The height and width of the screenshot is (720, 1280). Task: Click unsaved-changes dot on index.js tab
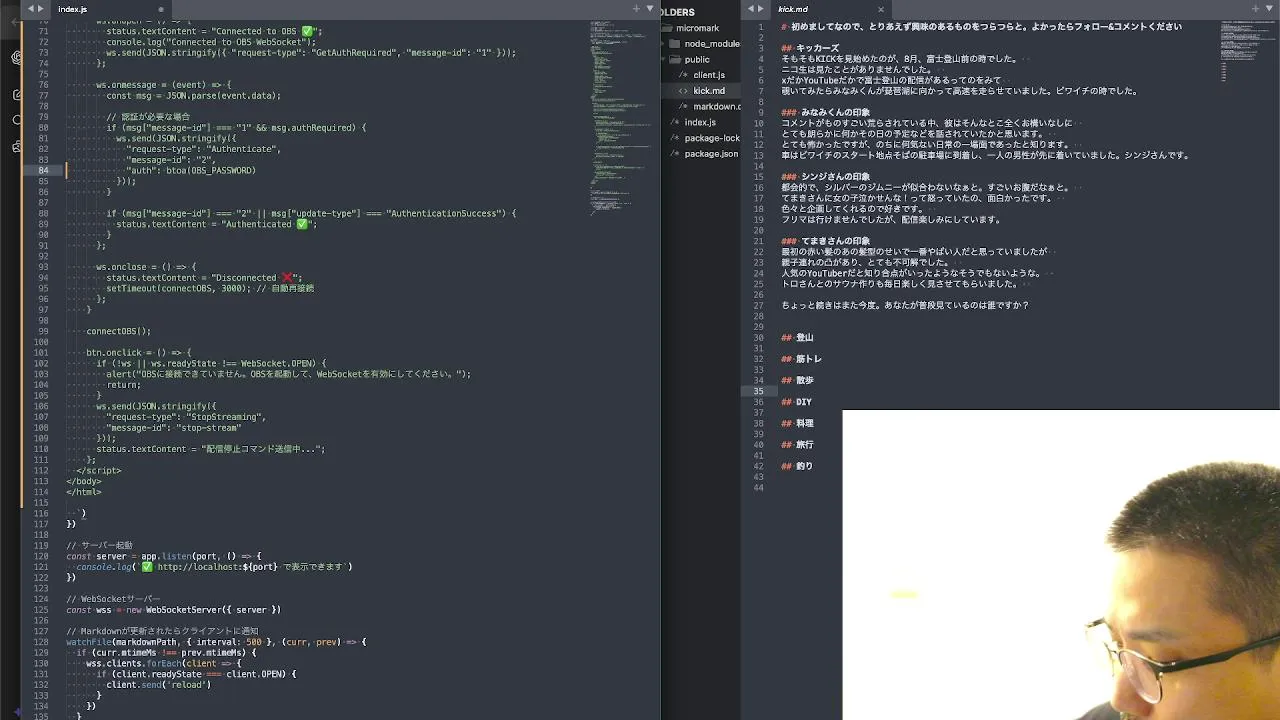[x=161, y=10]
